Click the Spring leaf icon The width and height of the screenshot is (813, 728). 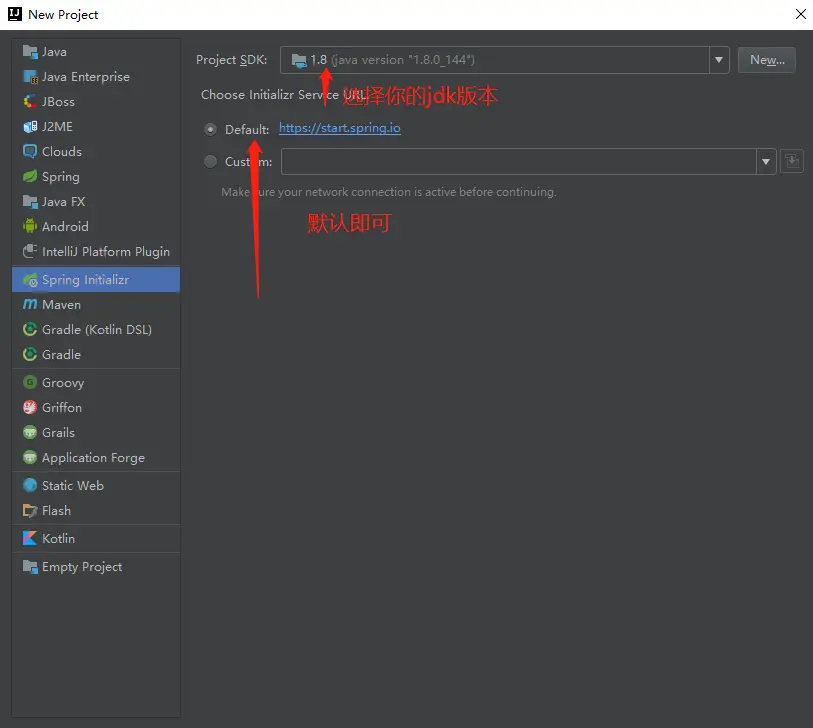coord(30,176)
